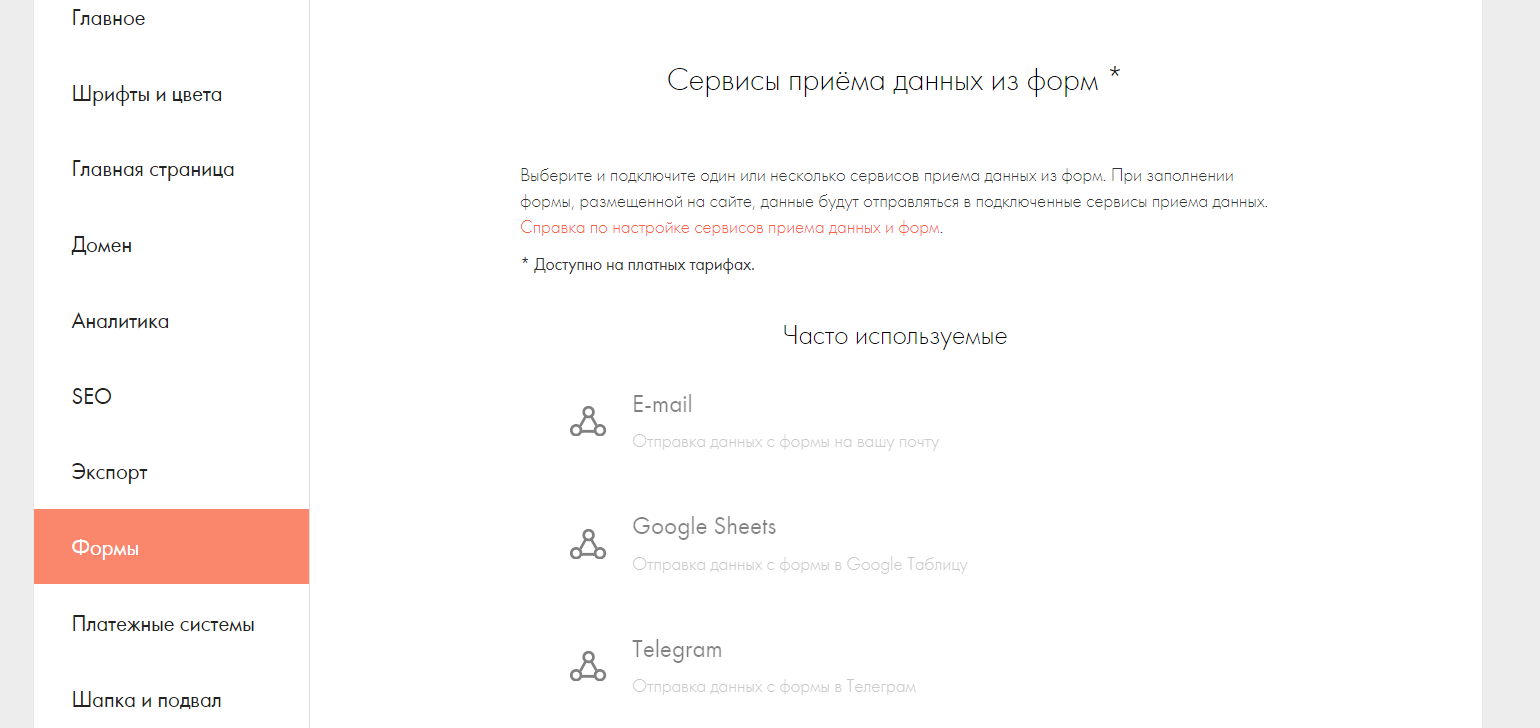
Task: Open the Справка по настройке сервисов link
Action: (730, 227)
